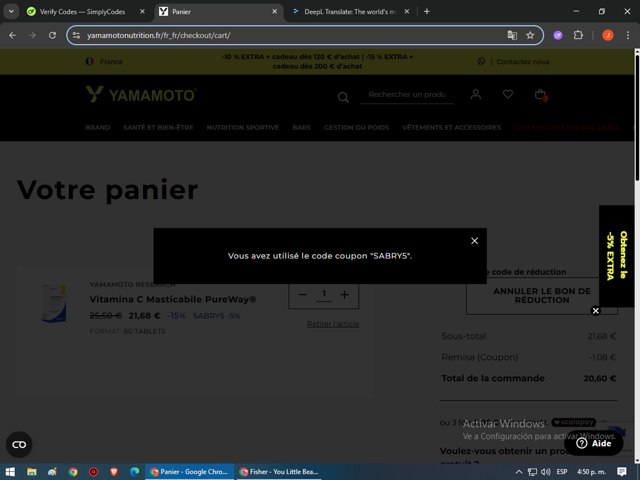The width and height of the screenshot is (640, 480).
Task: Show hidden system tray icons chevron
Action: tap(518, 472)
